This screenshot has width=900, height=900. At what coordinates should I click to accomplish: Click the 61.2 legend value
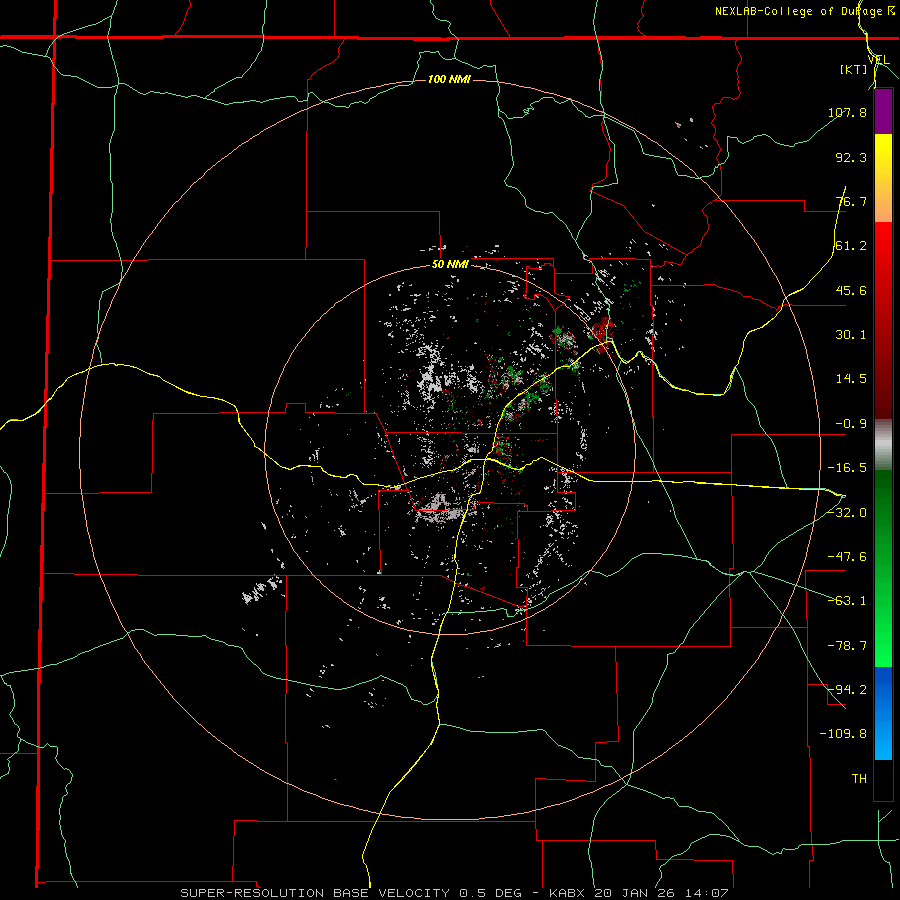(851, 246)
